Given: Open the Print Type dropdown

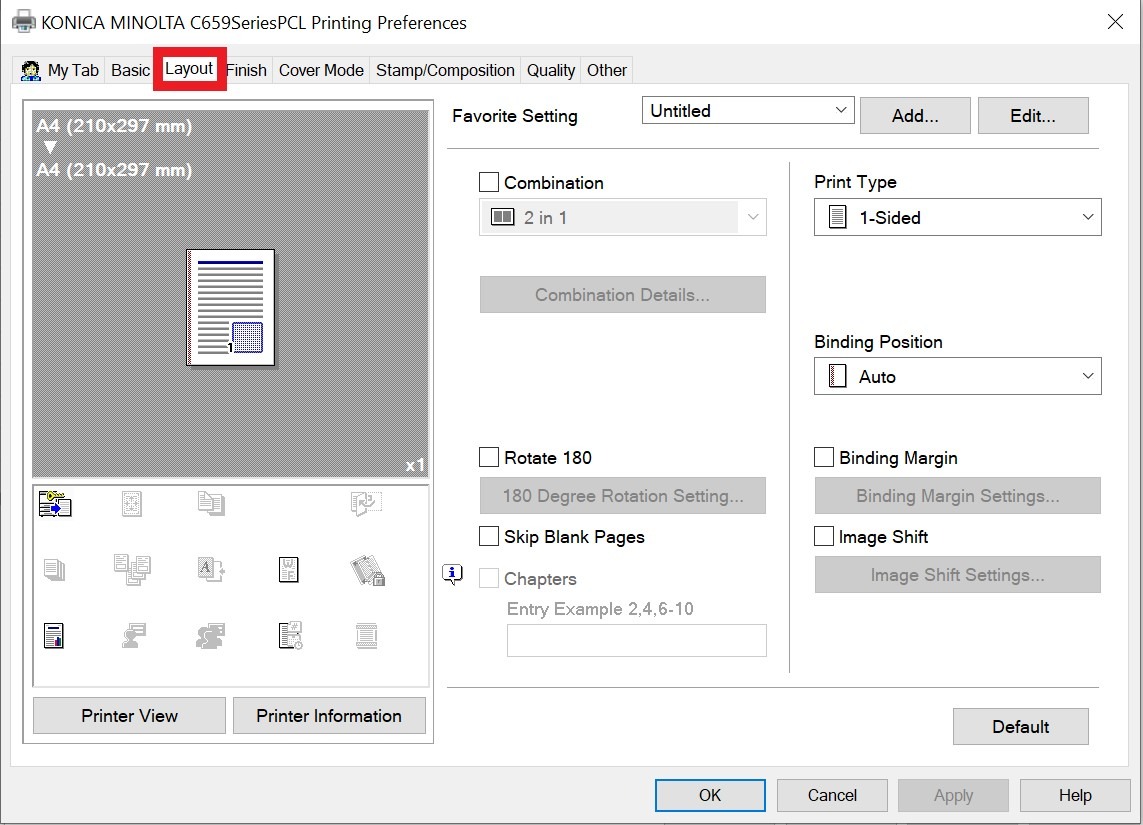Looking at the screenshot, I should 957,218.
